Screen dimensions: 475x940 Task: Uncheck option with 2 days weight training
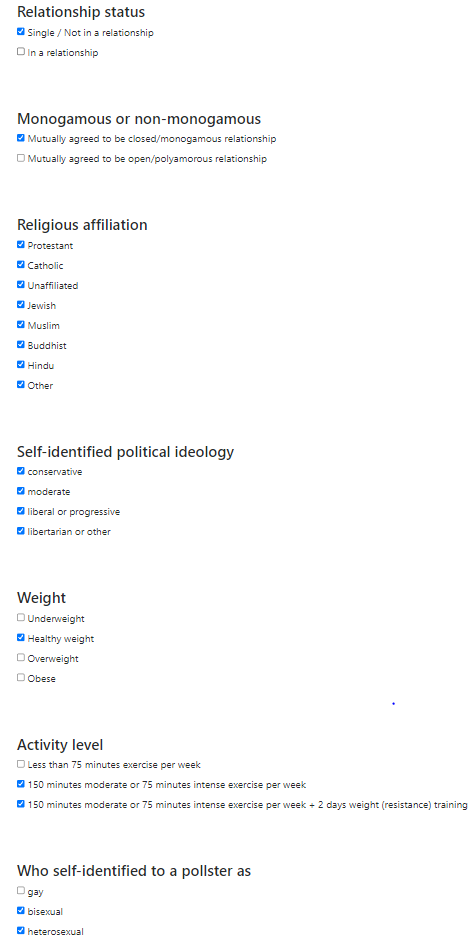point(21,804)
